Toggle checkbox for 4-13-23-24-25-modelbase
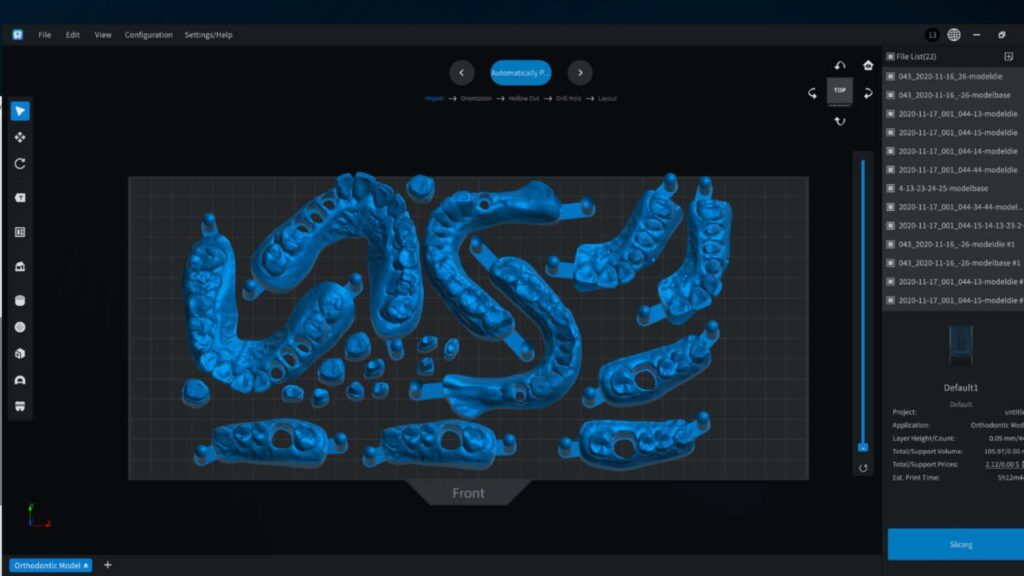This screenshot has height=576, width=1024. 890,188
